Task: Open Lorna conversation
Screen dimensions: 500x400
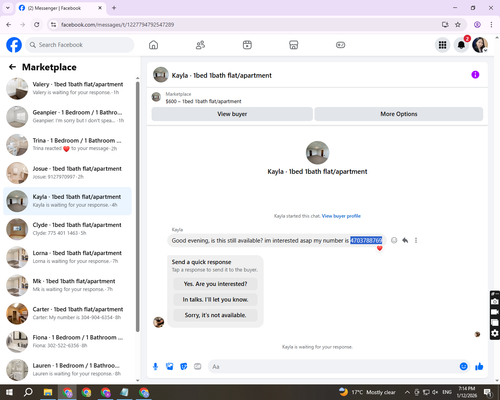Action: (x=67, y=257)
